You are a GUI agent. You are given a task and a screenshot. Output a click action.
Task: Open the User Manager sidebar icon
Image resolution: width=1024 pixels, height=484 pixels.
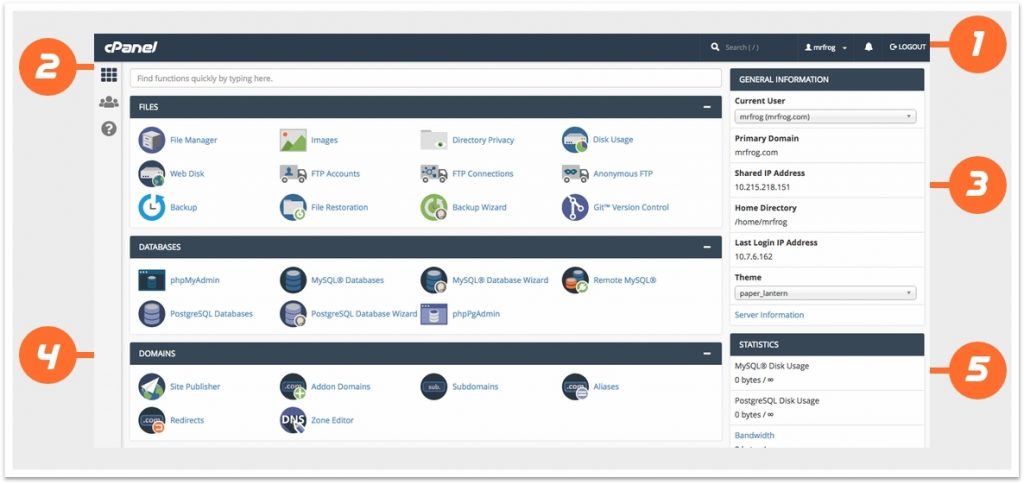(x=109, y=102)
